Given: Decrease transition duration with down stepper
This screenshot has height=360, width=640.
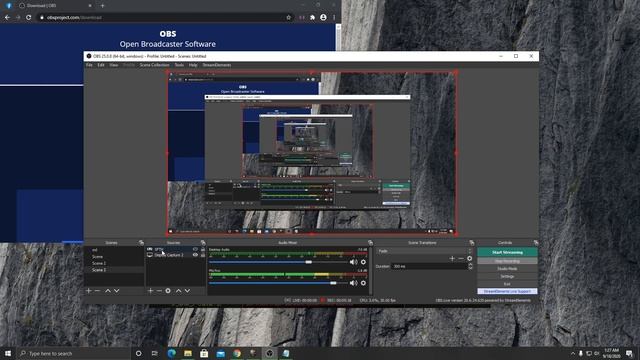Looking at the screenshot, I should point(470,268).
